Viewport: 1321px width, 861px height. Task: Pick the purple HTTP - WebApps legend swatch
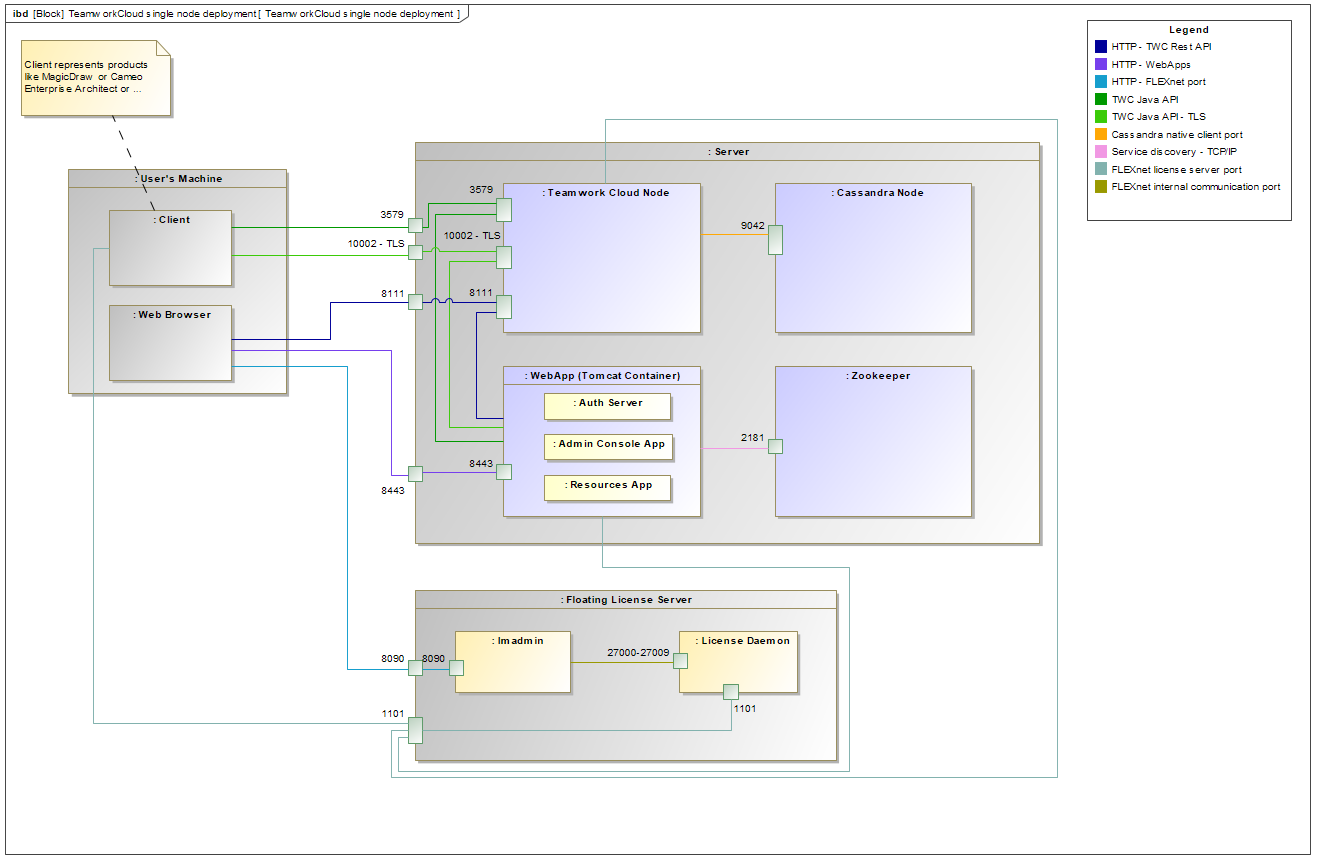pos(1101,64)
